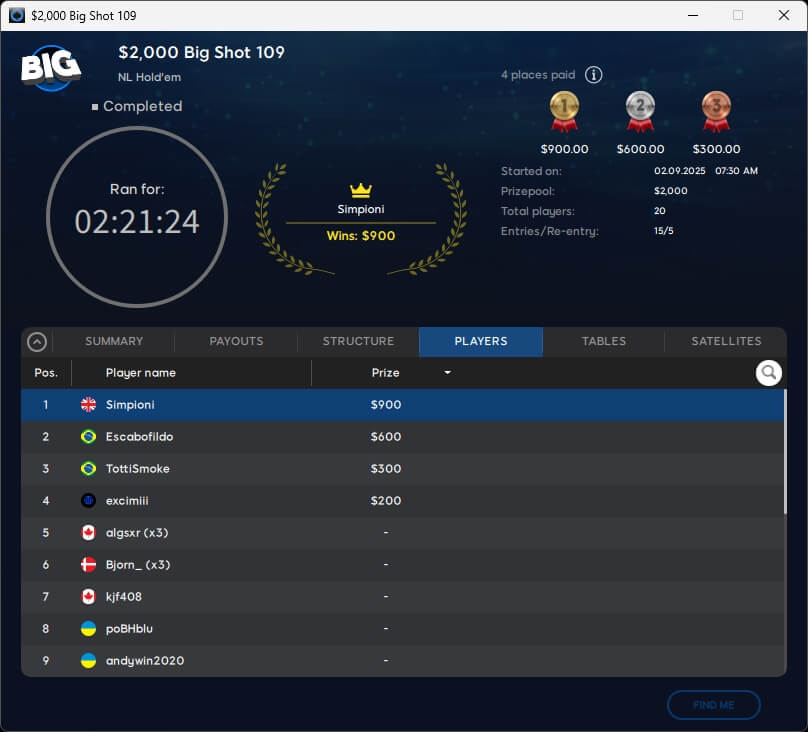Open the Structure tab
Viewport: 808px width, 732px height.
358,341
